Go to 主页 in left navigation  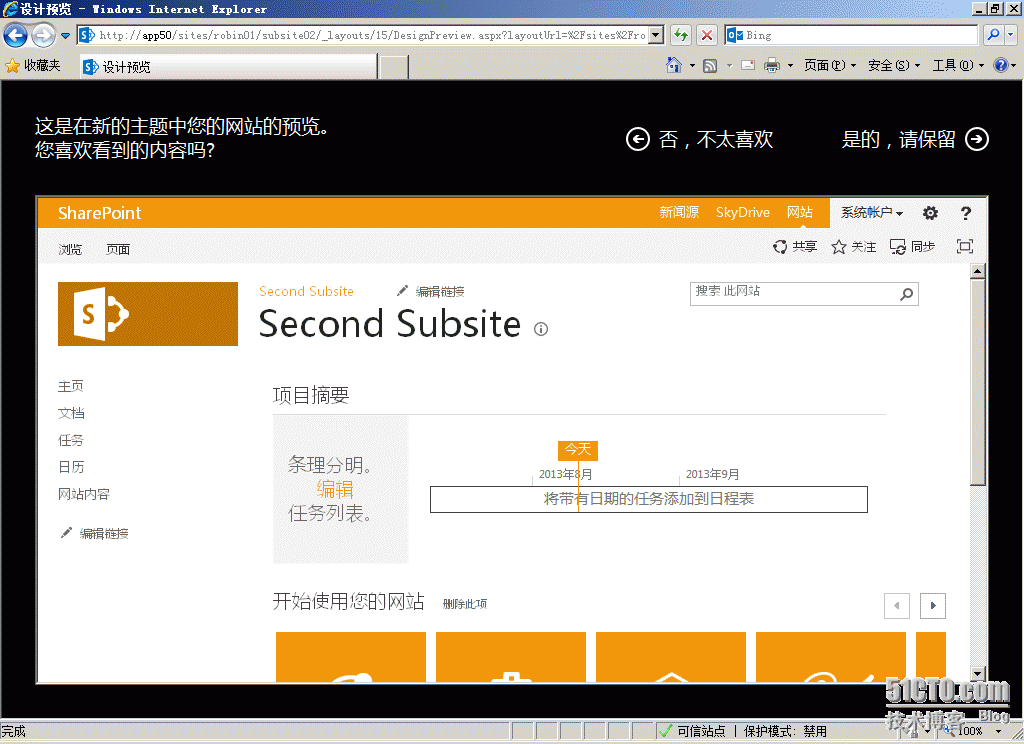pos(71,386)
